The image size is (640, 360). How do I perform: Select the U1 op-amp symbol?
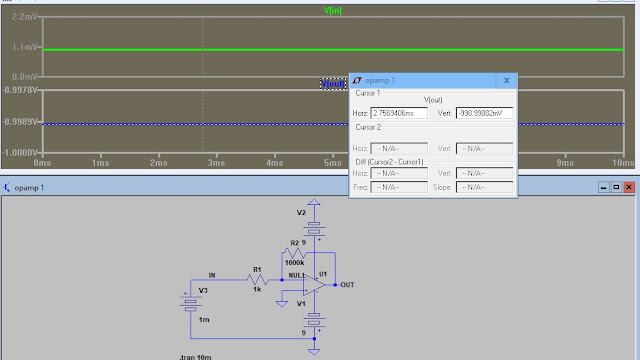coord(314,285)
